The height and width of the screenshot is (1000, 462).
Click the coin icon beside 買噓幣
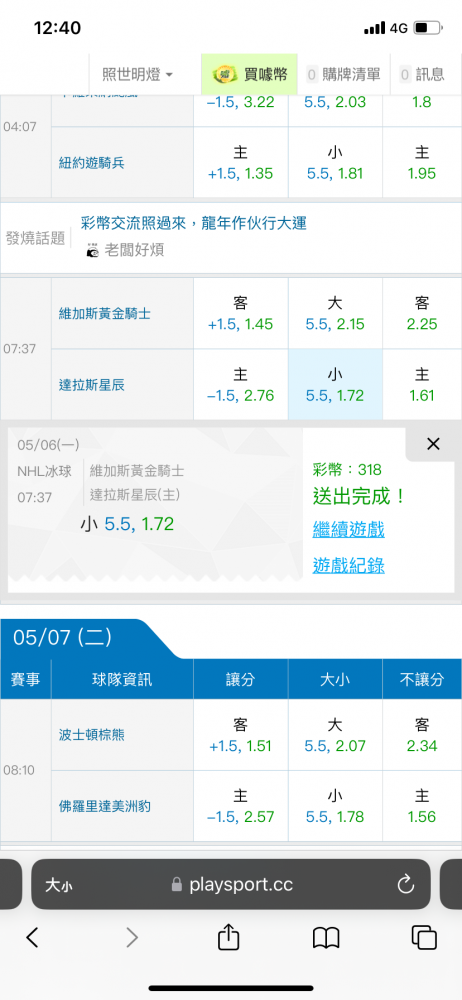pyautogui.click(x=224, y=75)
